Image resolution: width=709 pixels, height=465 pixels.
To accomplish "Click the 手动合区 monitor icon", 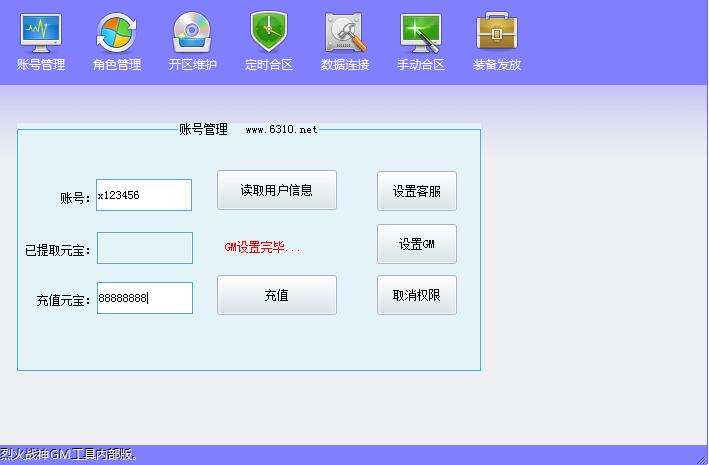I will tap(421, 33).
